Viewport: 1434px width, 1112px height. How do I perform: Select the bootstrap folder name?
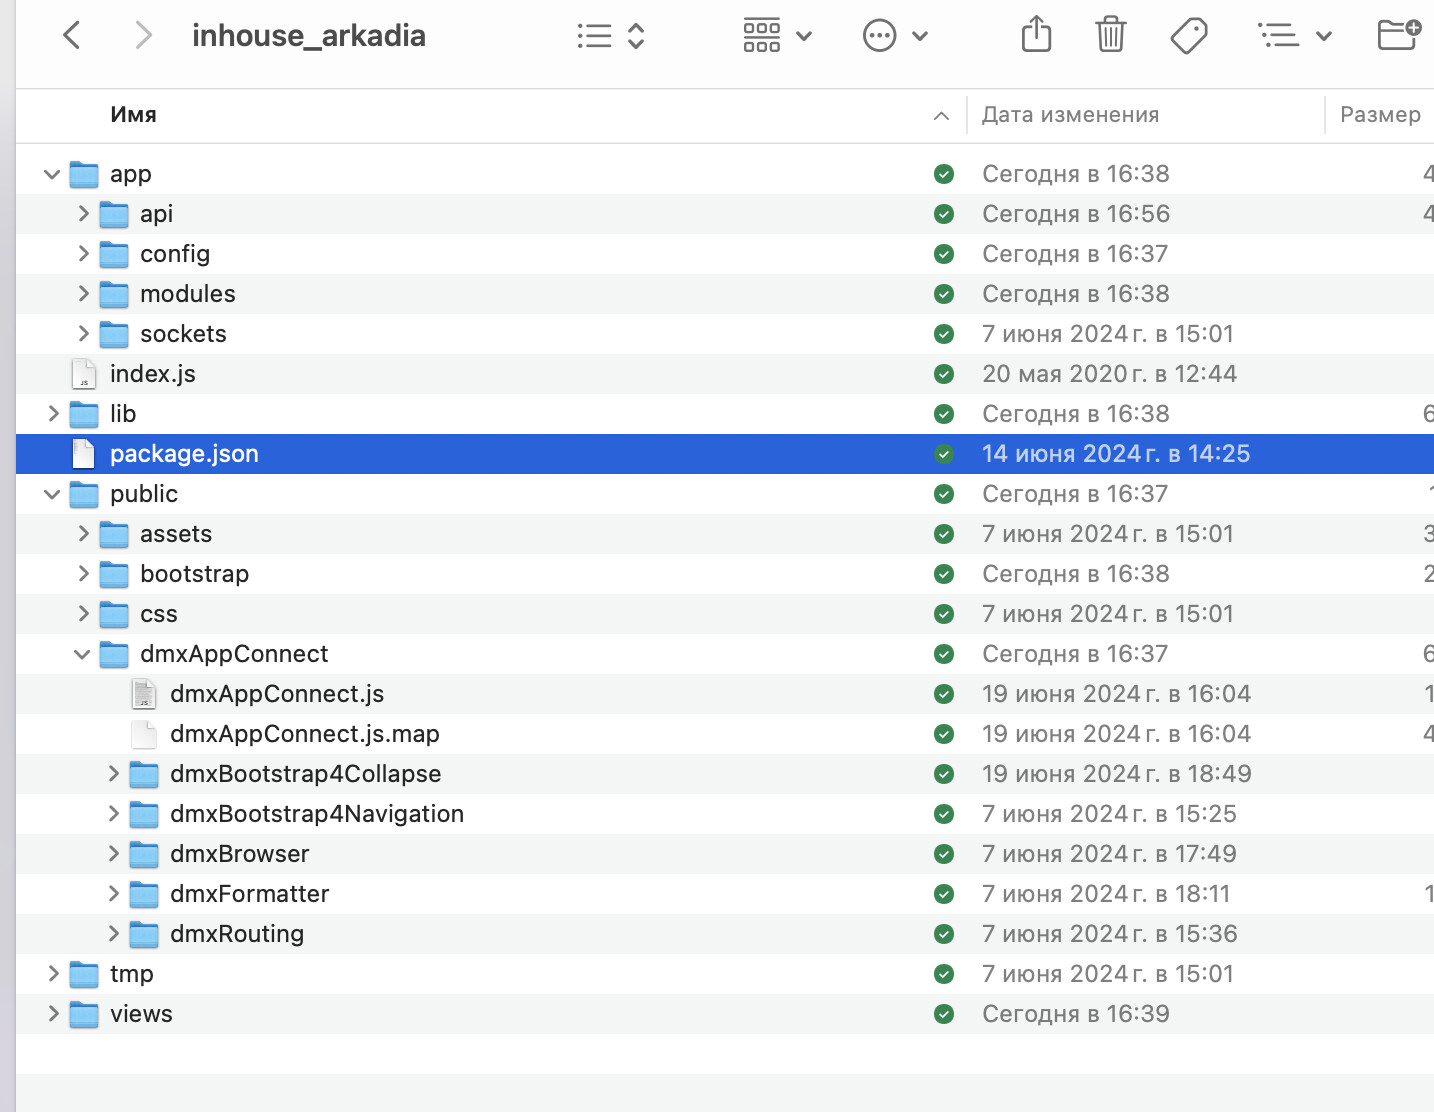coord(195,574)
